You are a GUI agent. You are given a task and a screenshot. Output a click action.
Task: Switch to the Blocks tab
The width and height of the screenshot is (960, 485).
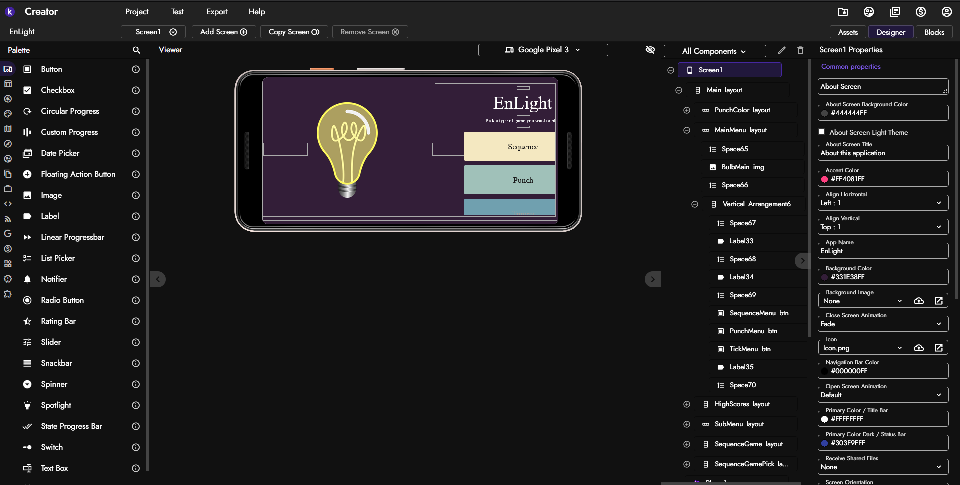933,32
